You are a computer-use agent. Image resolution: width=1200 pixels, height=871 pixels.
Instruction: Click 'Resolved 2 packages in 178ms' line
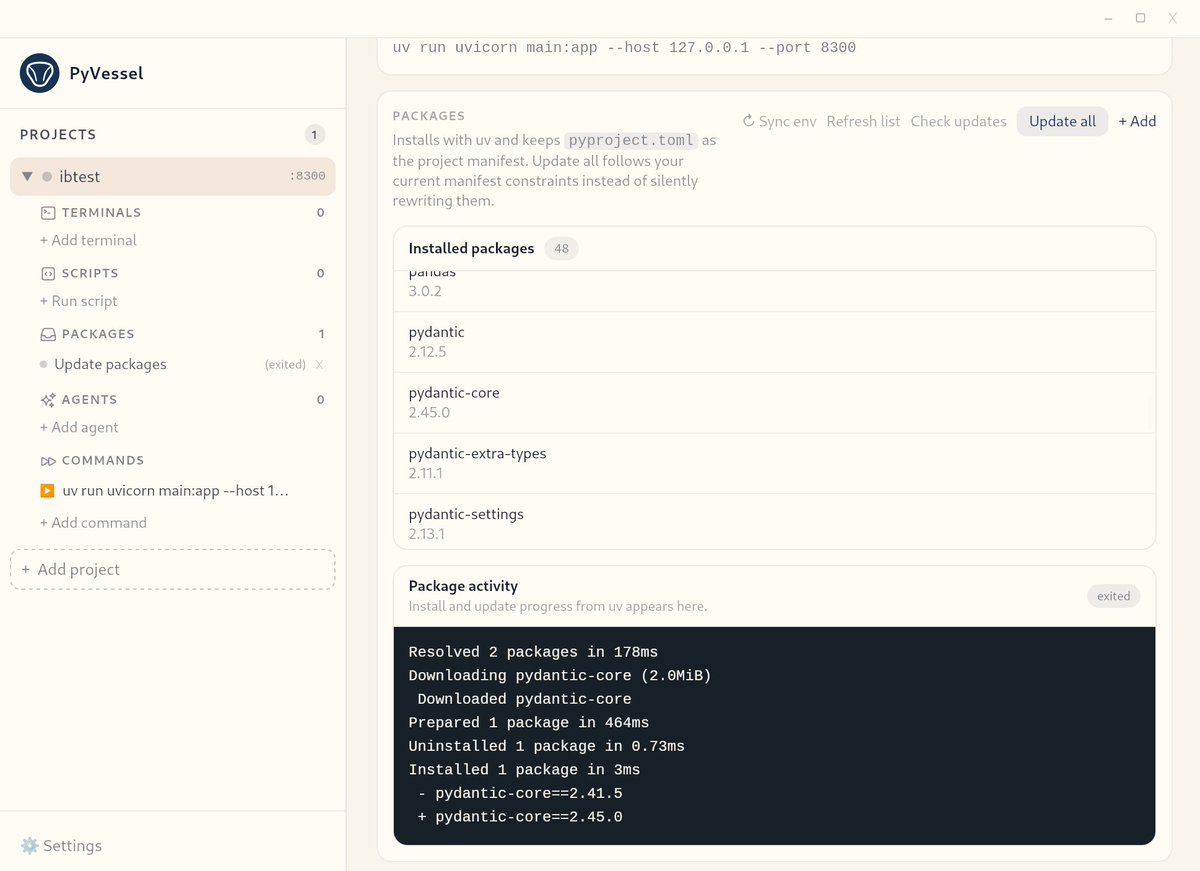pyautogui.click(x=533, y=652)
